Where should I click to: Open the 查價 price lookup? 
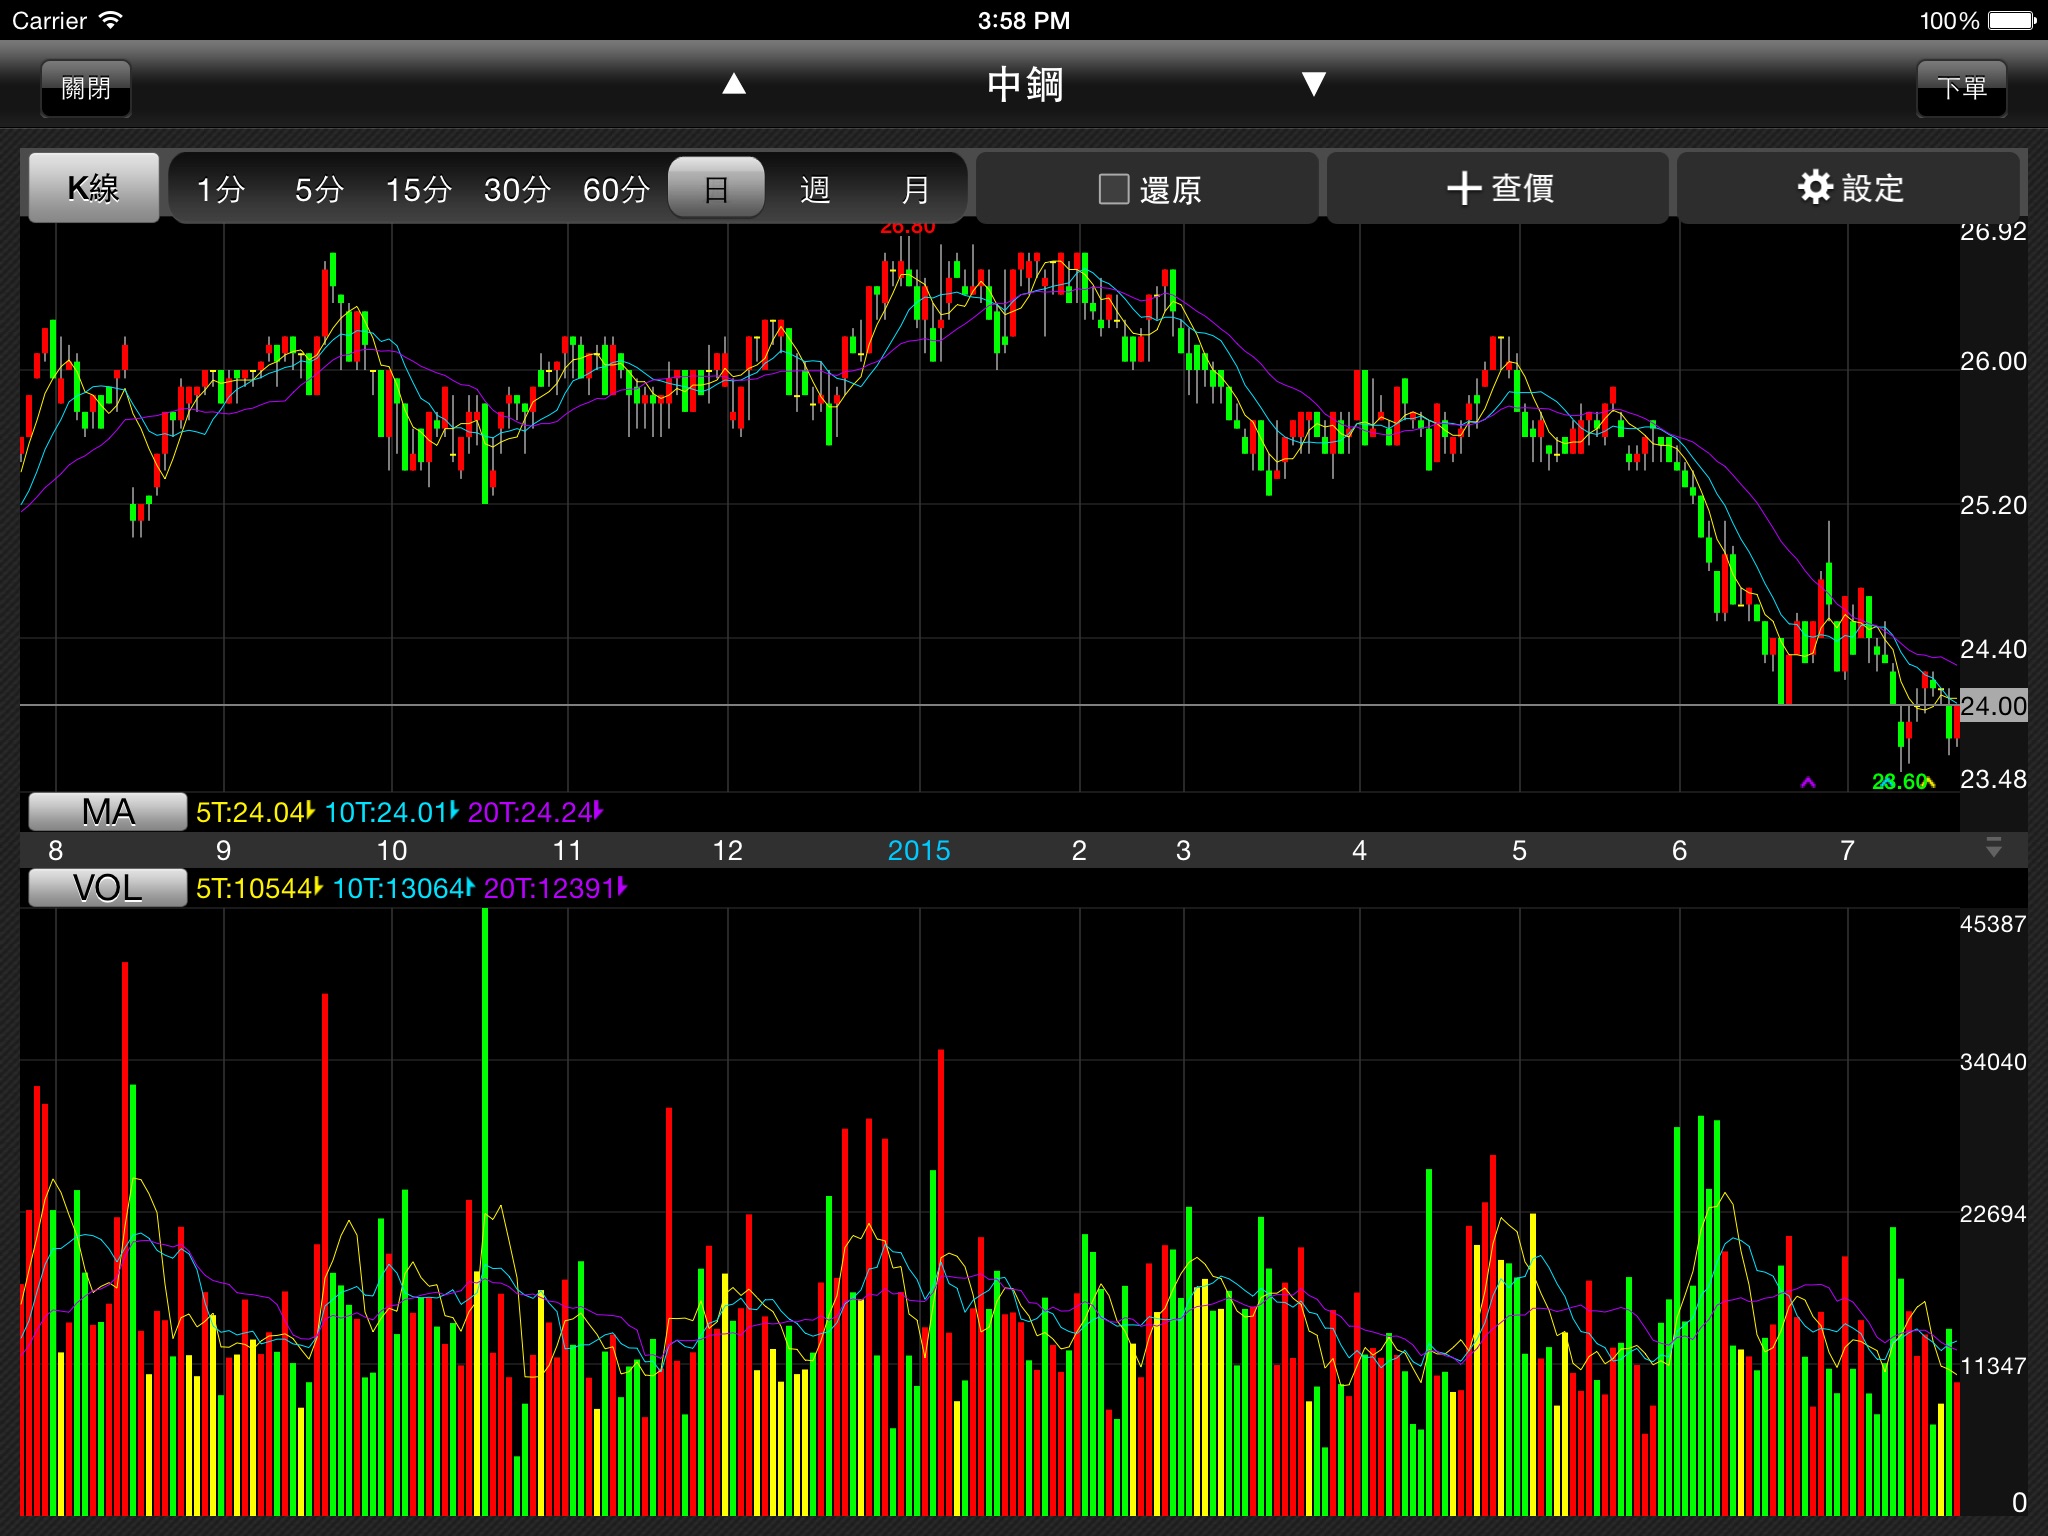[1498, 187]
